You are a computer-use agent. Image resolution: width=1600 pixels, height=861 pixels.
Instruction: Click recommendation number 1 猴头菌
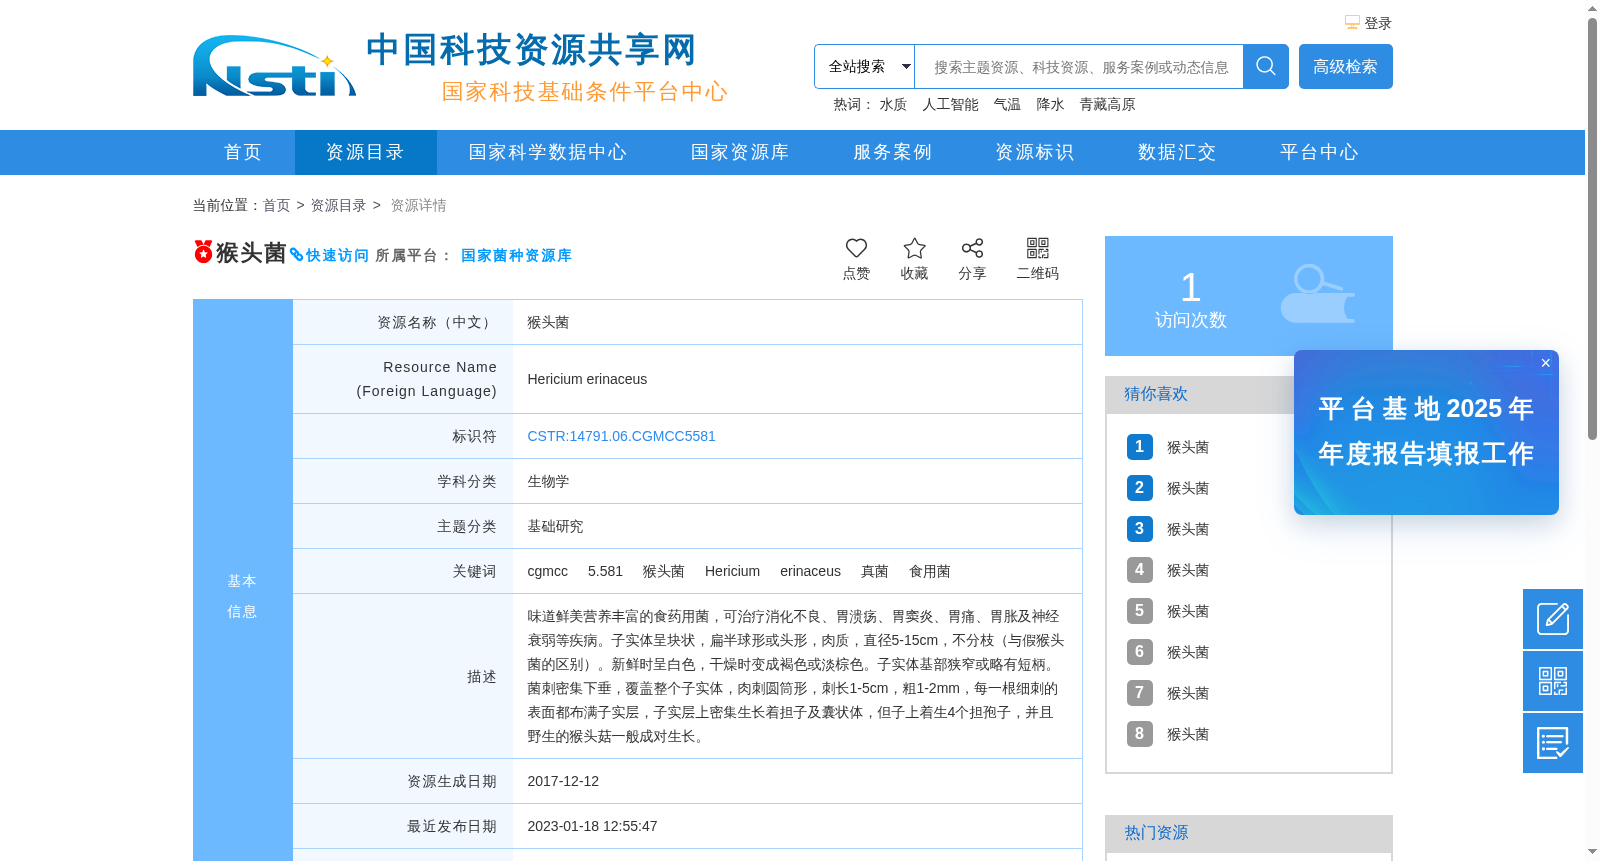point(1188,447)
